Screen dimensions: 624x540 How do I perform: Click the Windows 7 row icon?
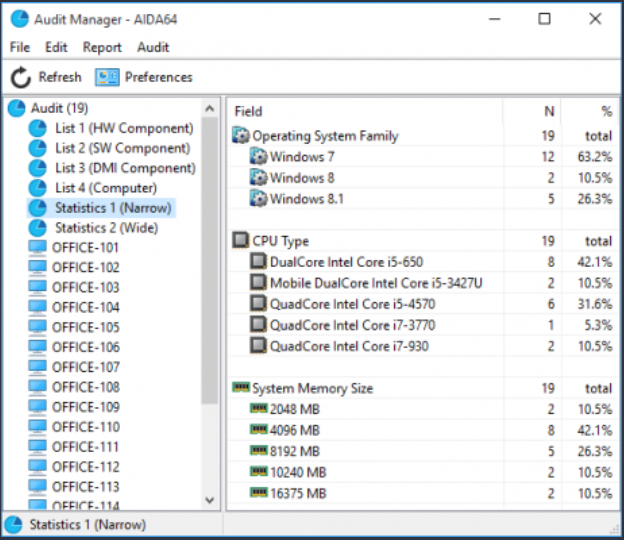tap(258, 156)
